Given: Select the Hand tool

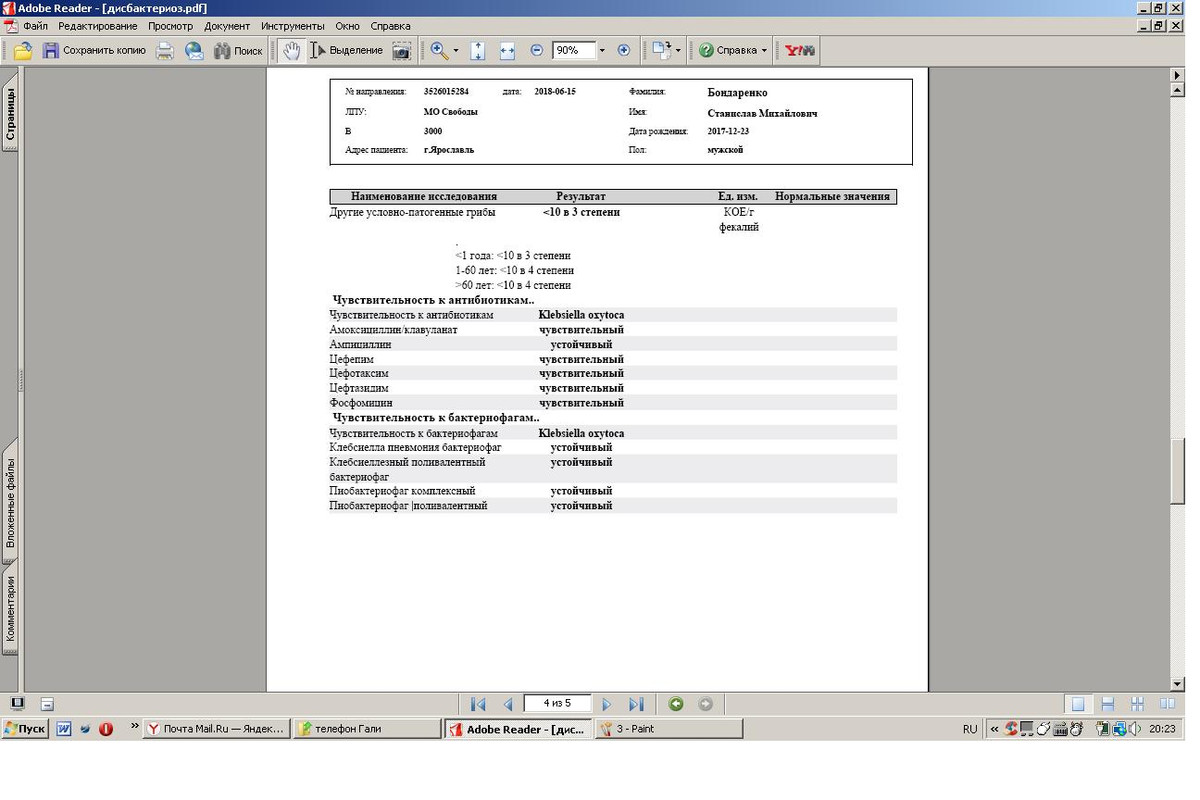Looking at the screenshot, I should coord(291,50).
